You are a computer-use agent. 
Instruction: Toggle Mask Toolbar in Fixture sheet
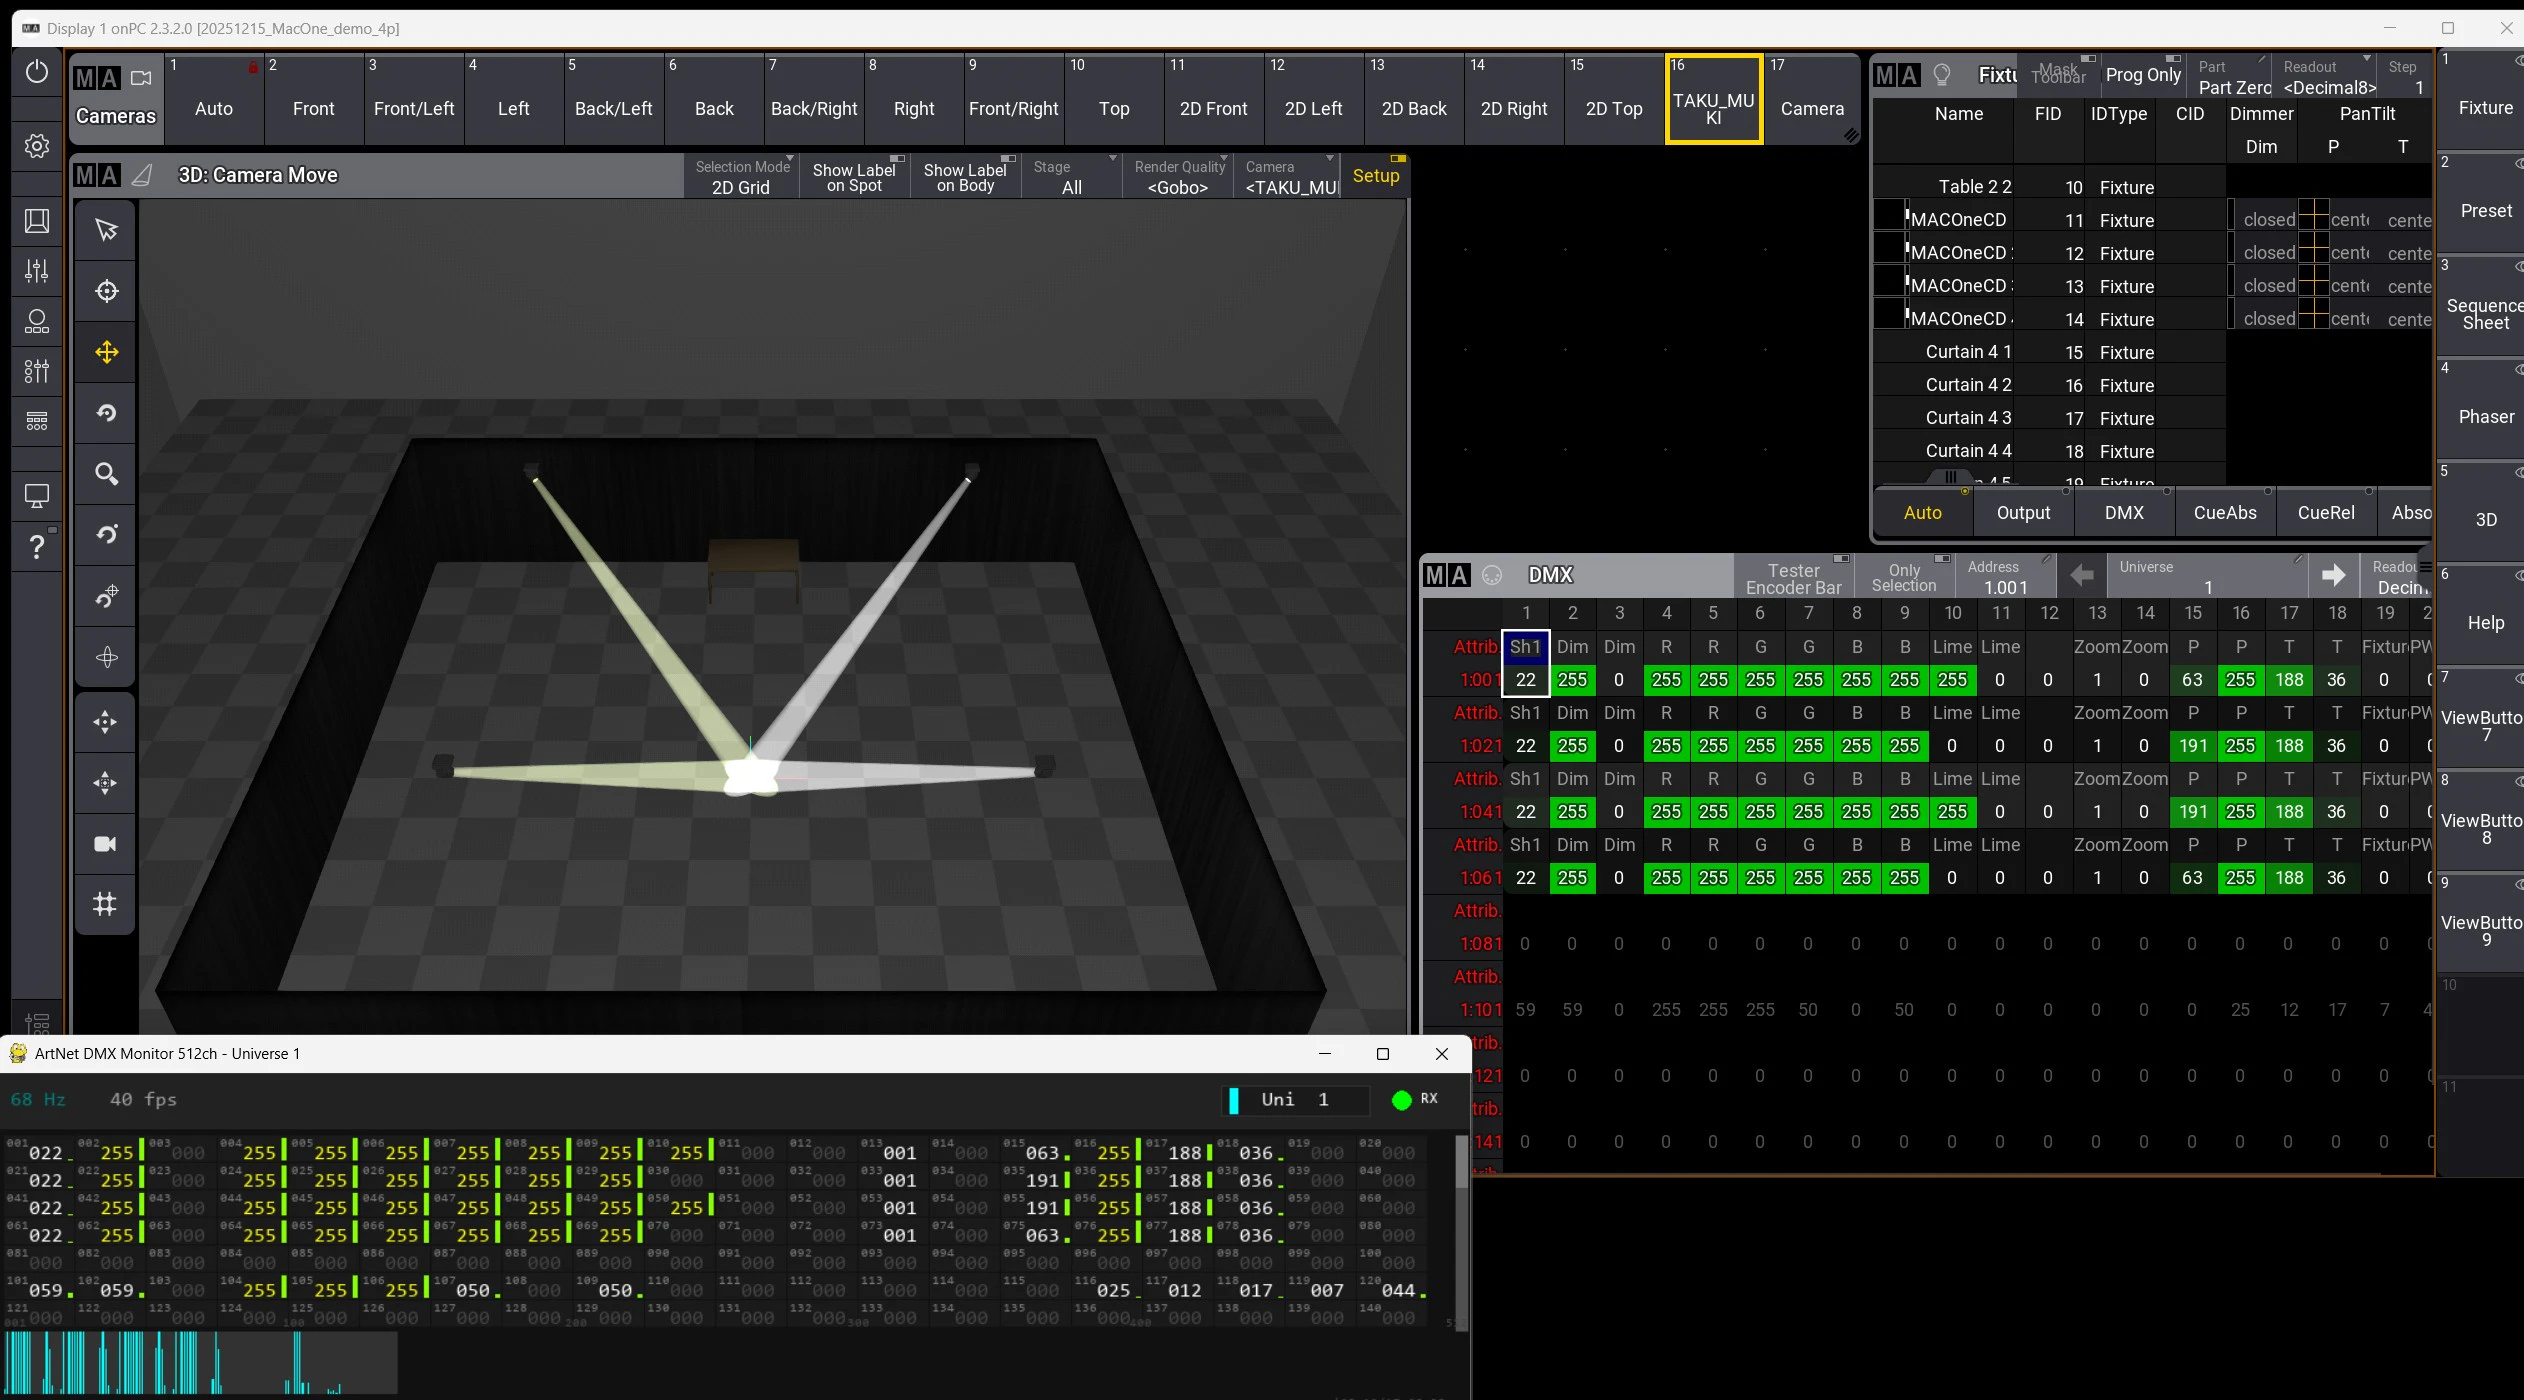(x=2058, y=75)
